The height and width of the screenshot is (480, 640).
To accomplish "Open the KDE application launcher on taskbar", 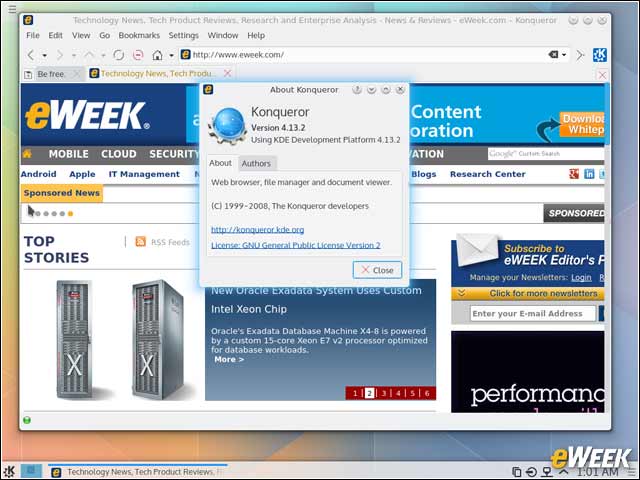I will coord(9,471).
